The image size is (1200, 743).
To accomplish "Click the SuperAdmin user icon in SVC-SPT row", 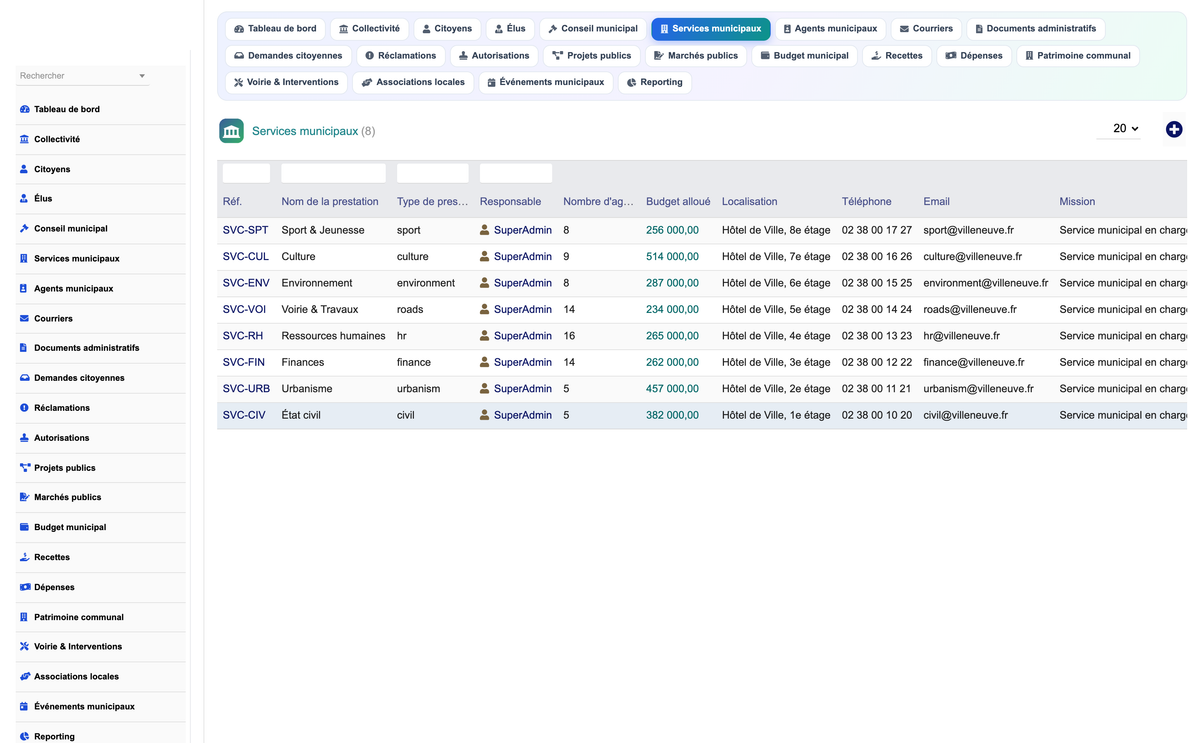I will 485,230.
